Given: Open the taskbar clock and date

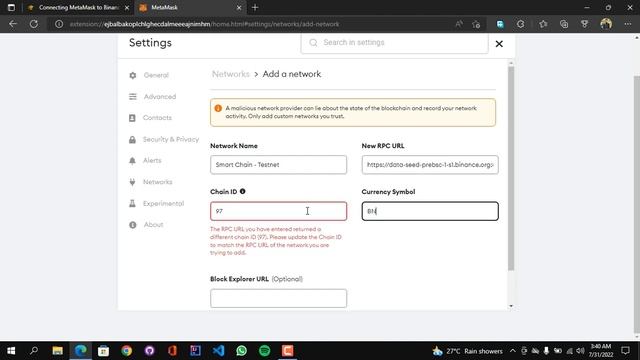Looking at the screenshot, I should click(600, 351).
